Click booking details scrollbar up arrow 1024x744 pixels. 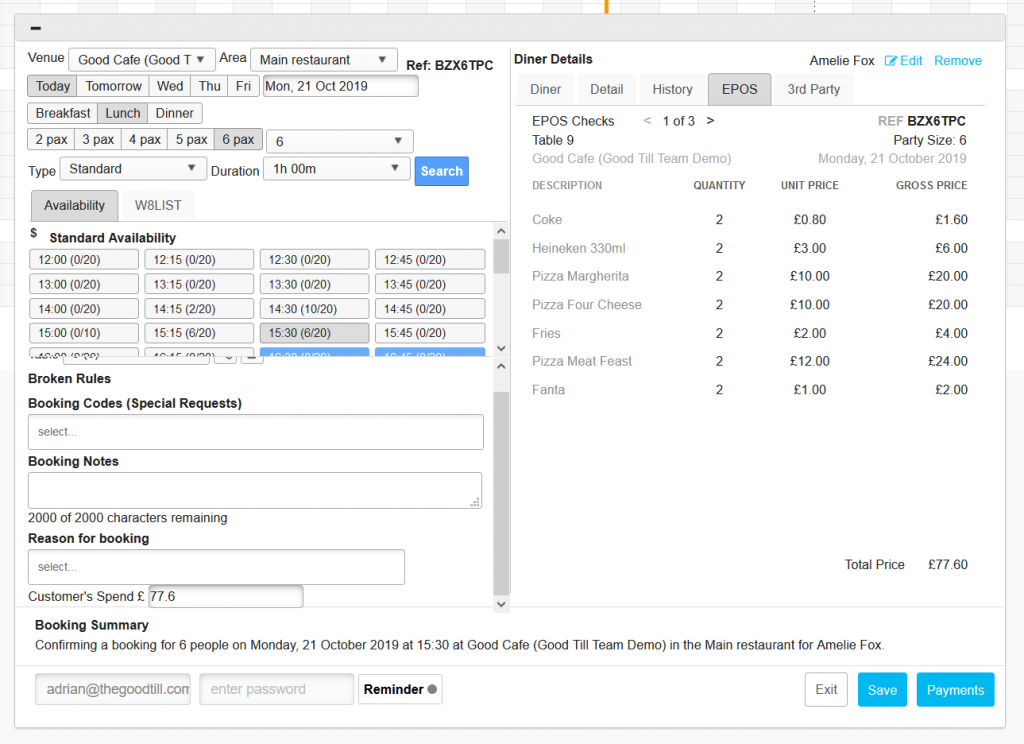501,366
